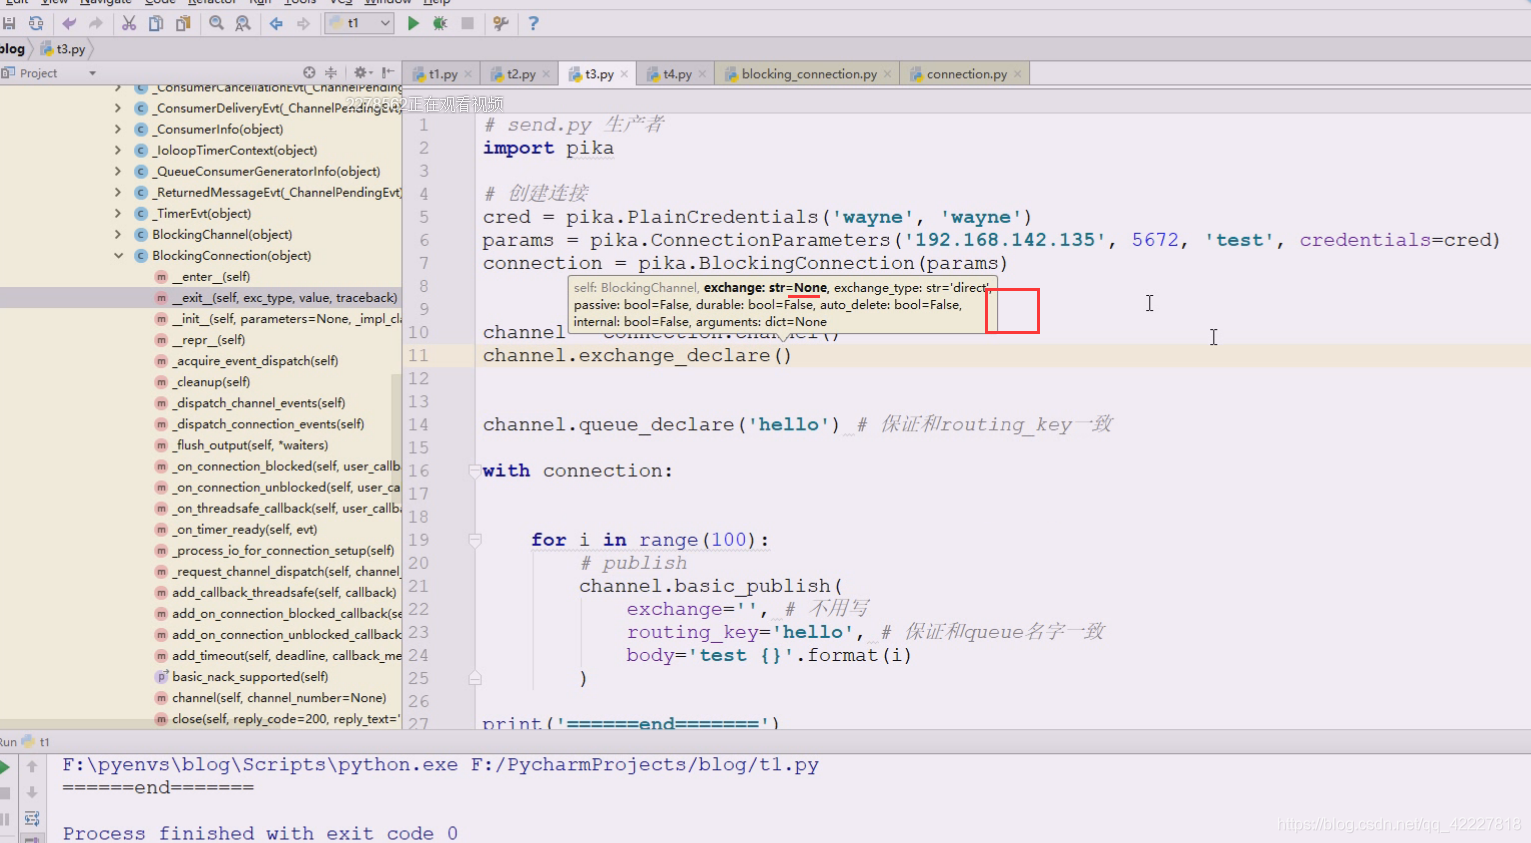Image resolution: width=1531 pixels, height=843 pixels.
Task: Switch to the t2.py editor tab
Action: [x=520, y=74]
